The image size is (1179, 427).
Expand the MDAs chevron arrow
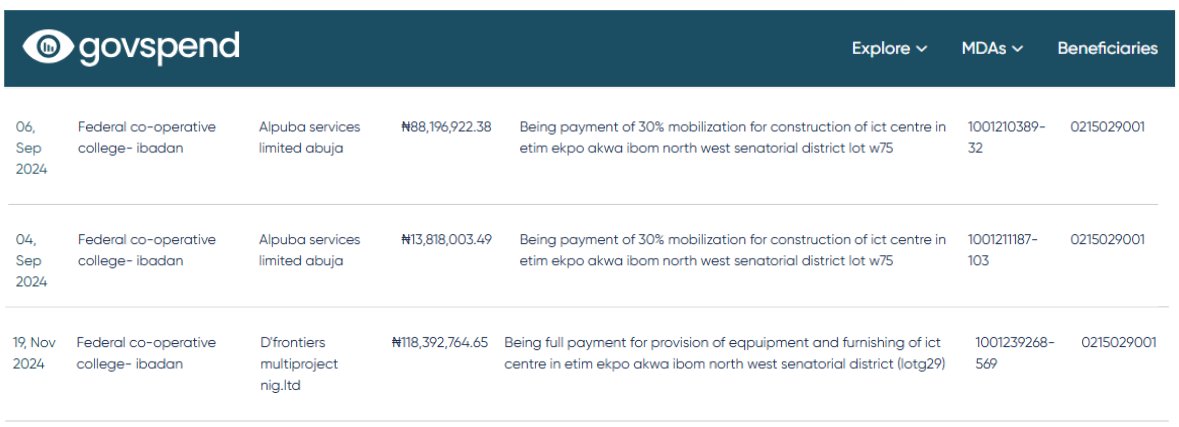1017,49
